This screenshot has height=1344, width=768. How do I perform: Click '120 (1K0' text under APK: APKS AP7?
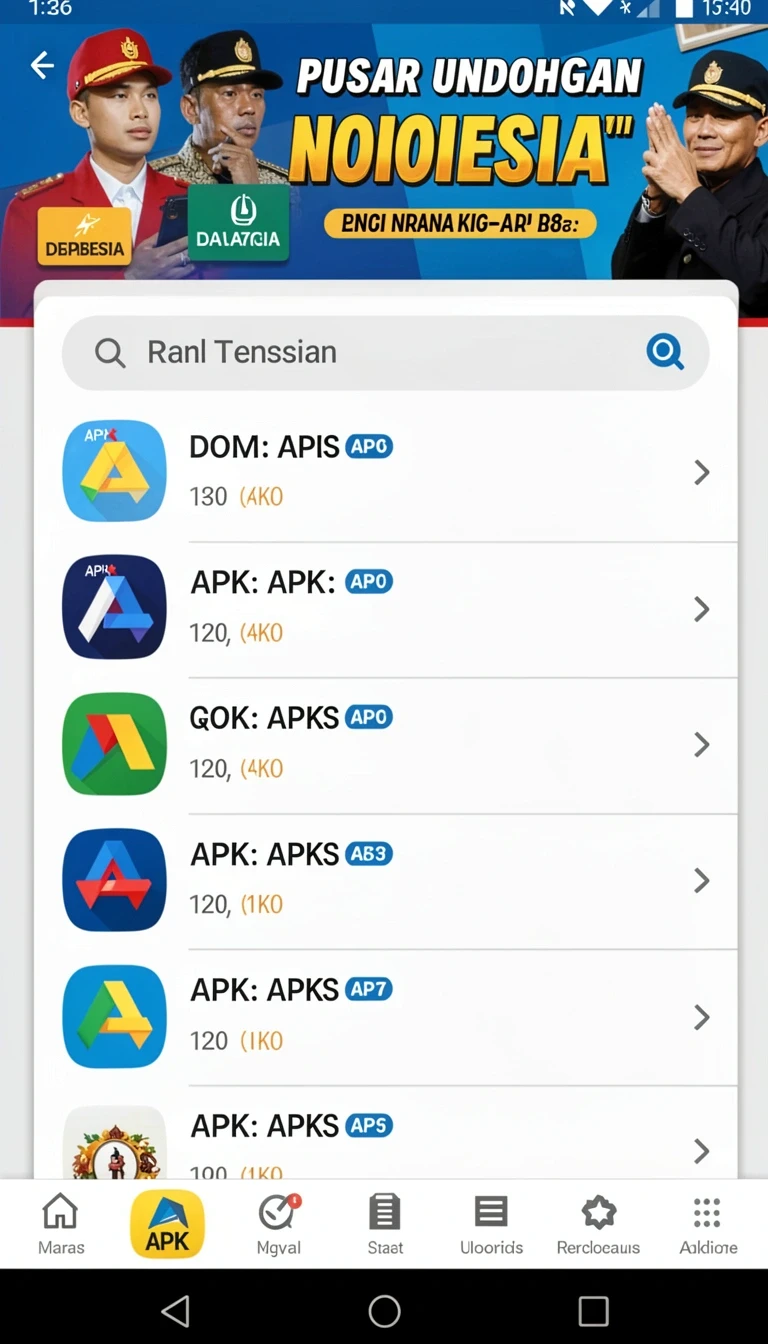point(236,1041)
